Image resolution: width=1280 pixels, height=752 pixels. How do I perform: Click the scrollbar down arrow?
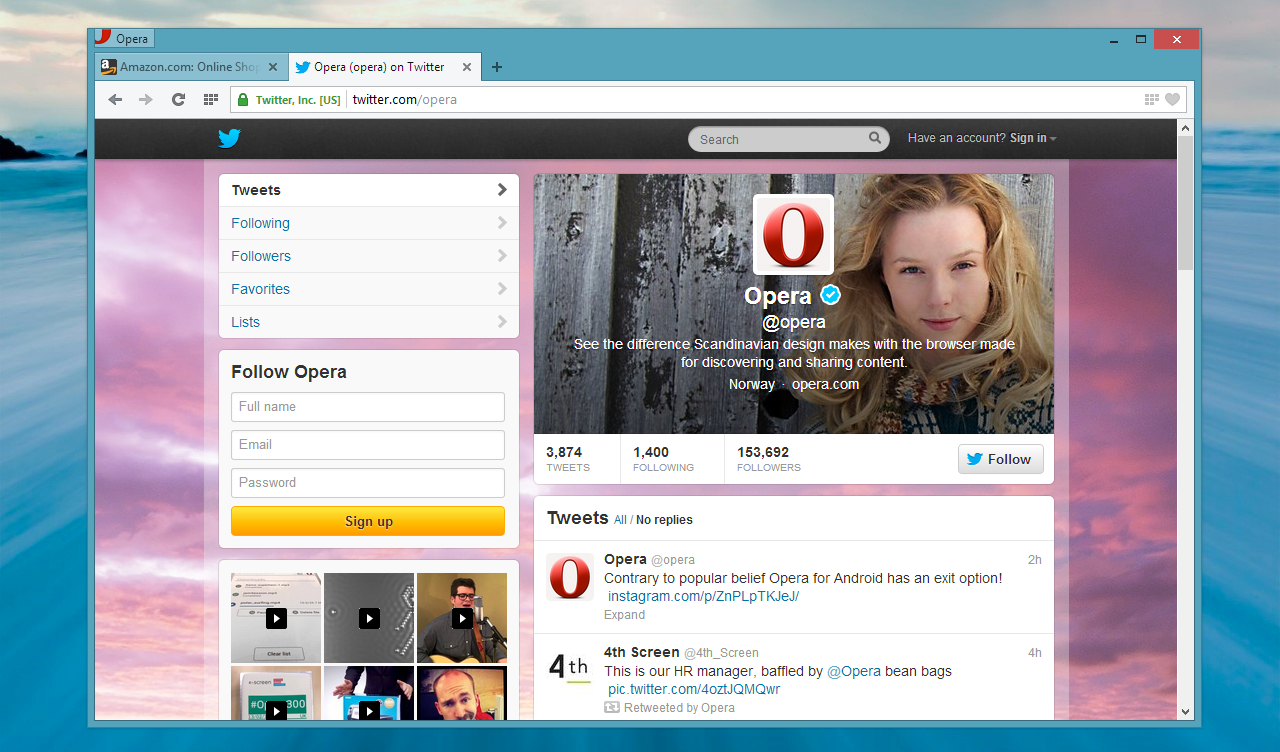pyautogui.click(x=1185, y=712)
